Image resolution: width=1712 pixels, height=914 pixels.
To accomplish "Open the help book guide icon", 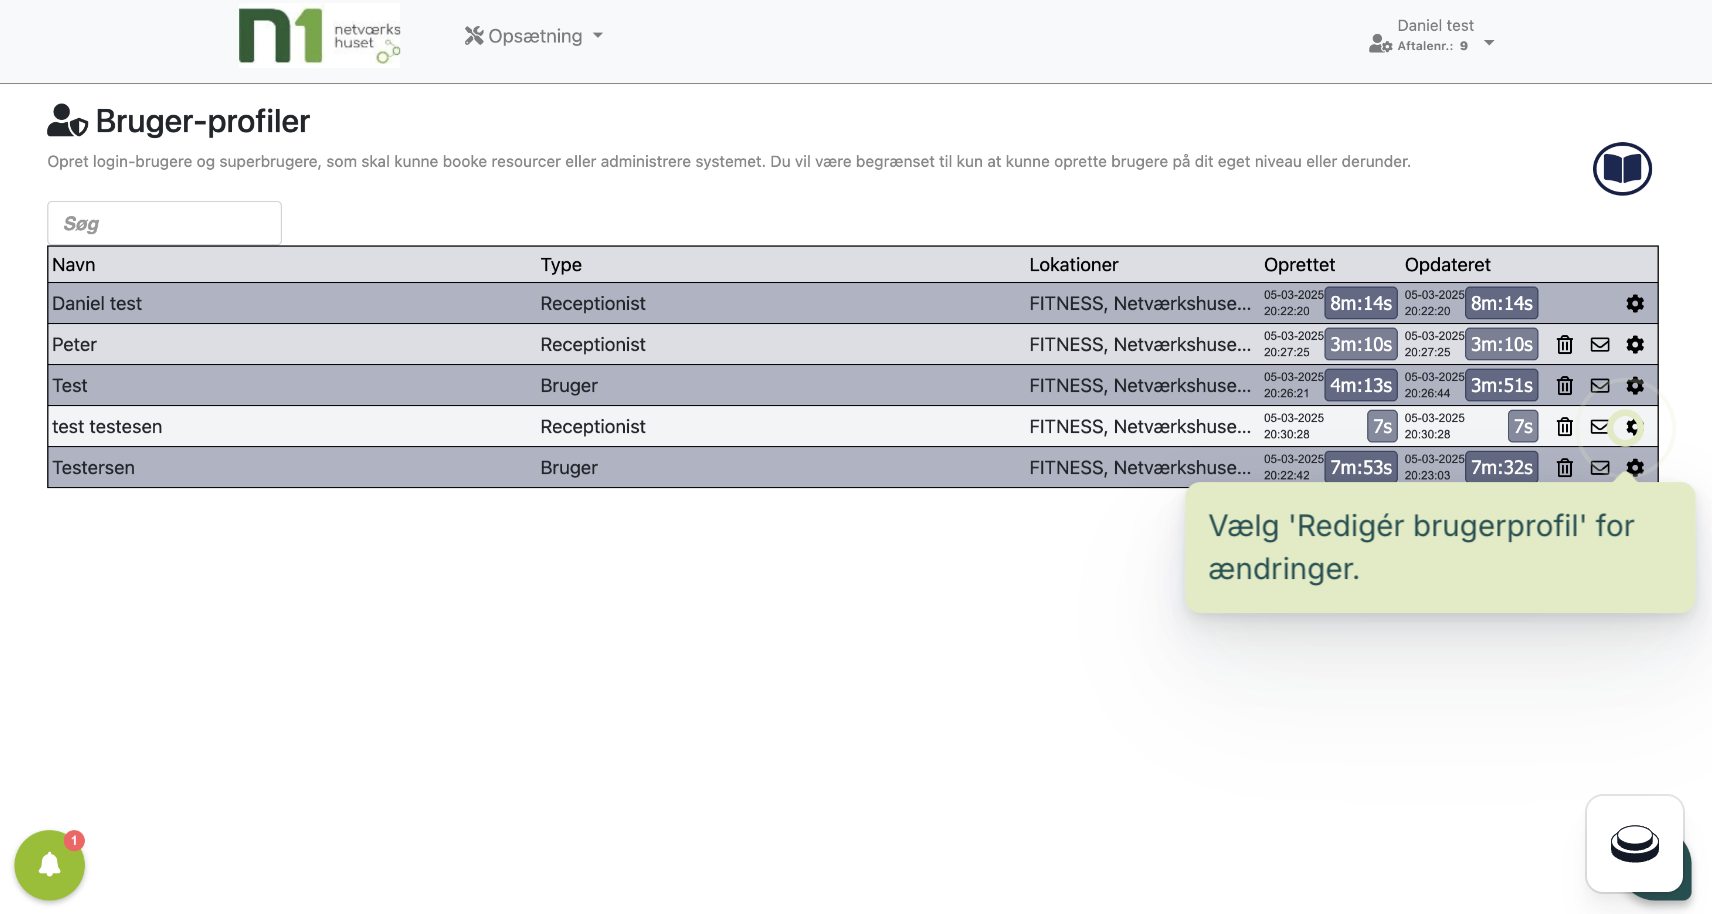I will coord(1622,169).
